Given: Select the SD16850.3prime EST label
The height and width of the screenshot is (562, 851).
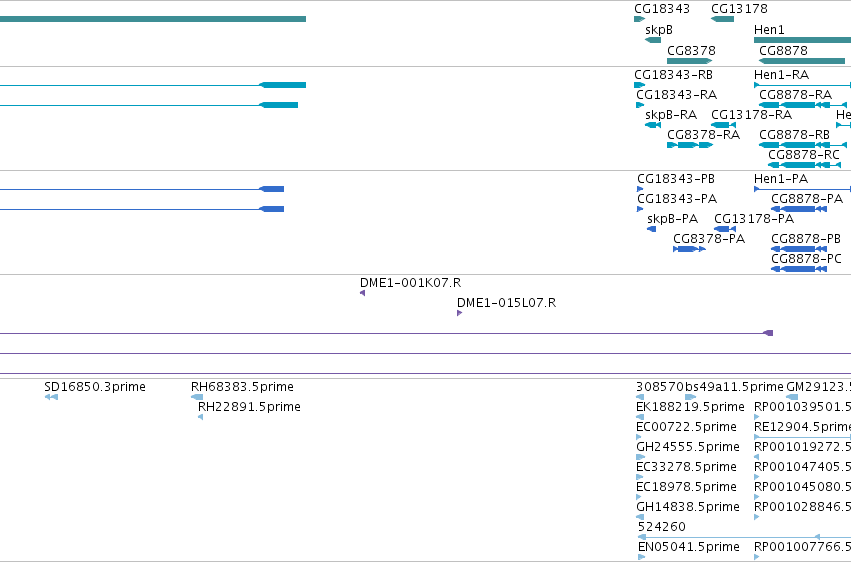Looking at the screenshot, I should (x=95, y=387).
